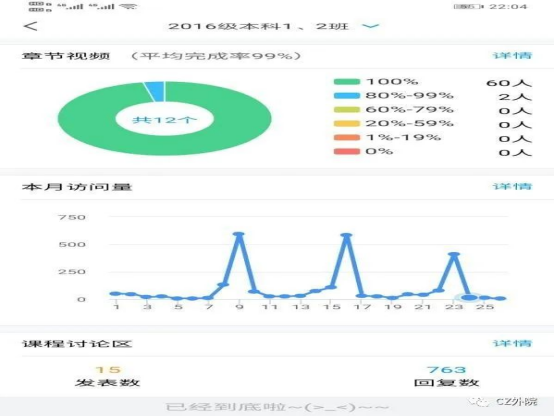Image resolution: width=554 pixels, height=416 pixels.
Task: Open 详情 for 课程讨论区 section
Action: point(512,343)
